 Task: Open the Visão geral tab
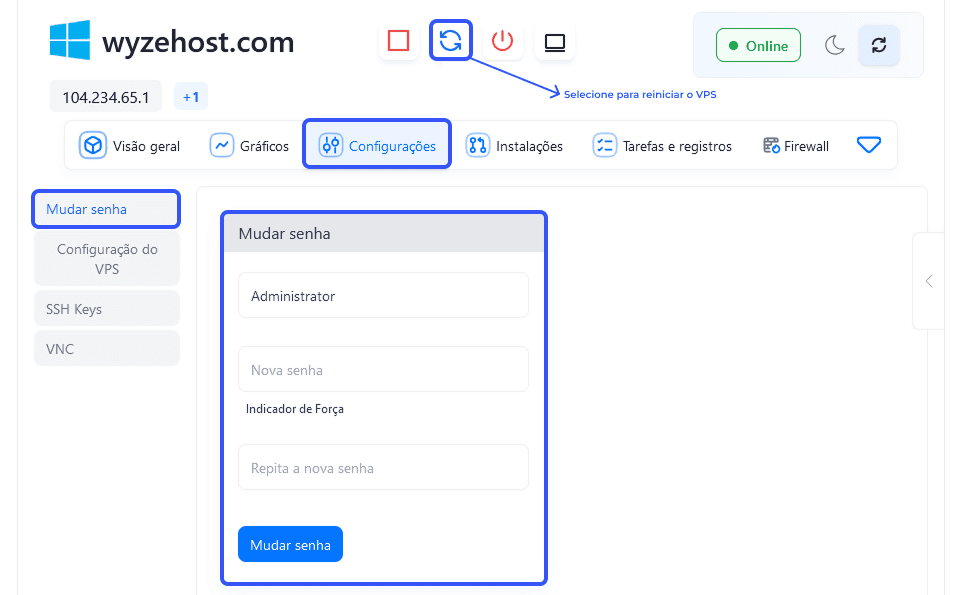129,146
